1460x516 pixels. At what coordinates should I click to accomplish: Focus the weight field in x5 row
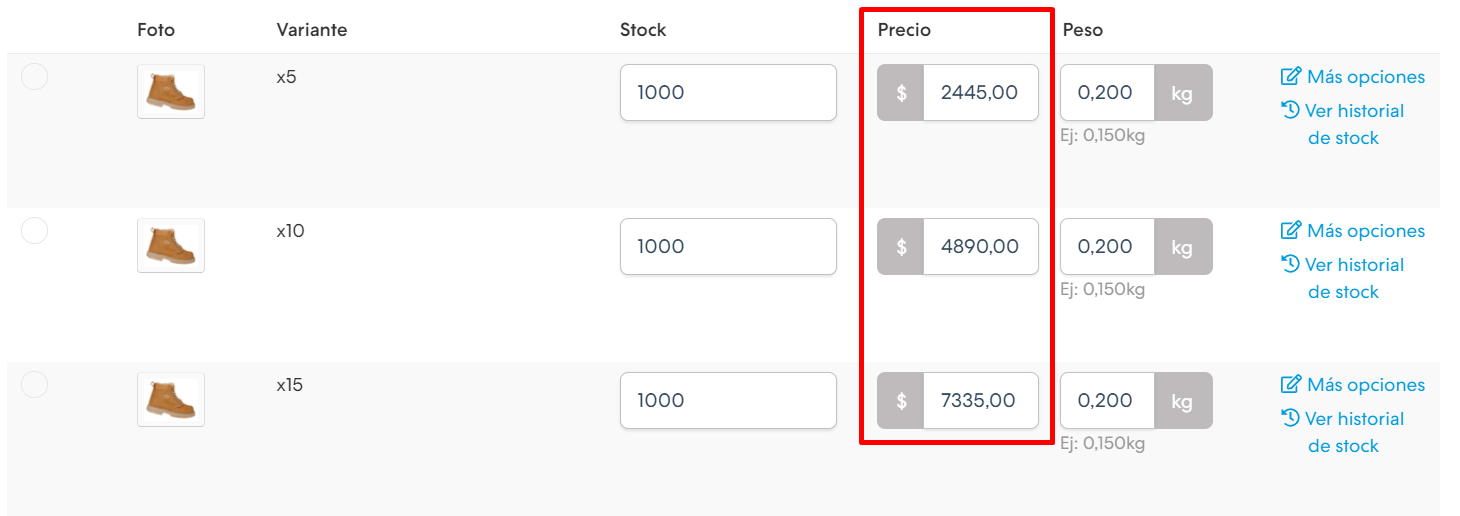coord(1107,93)
